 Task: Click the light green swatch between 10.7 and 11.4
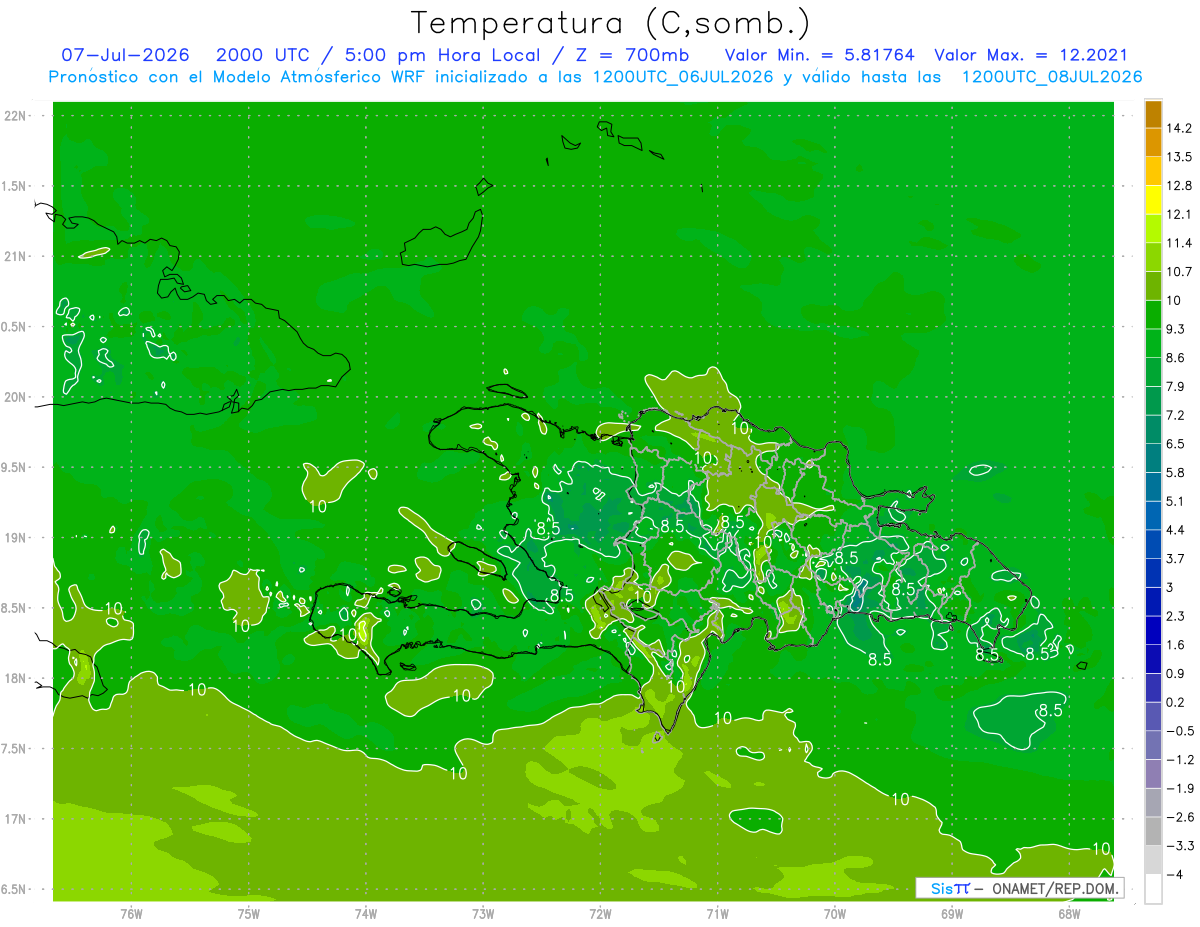point(1153,257)
